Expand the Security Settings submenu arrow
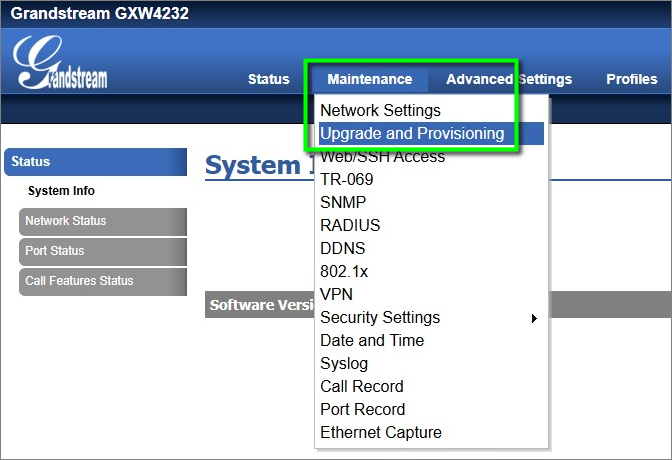Viewport: 672px width, 460px height. [x=534, y=318]
